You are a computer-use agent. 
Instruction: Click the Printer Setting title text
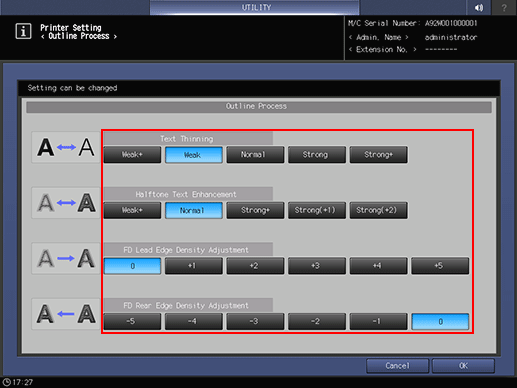[71, 28]
